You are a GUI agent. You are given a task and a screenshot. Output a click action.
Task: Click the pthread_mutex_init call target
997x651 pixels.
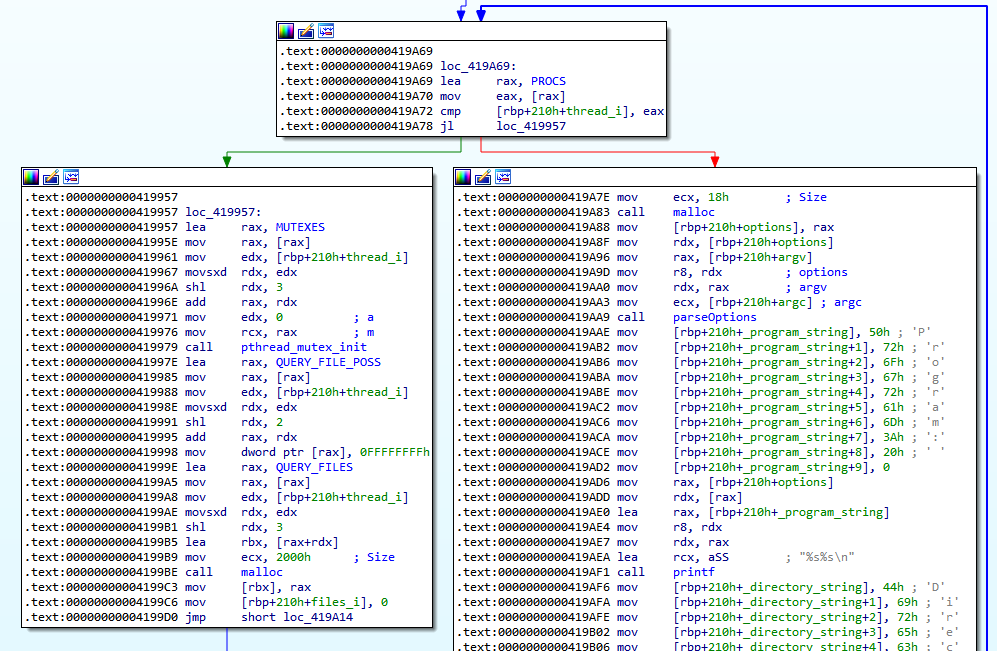point(304,347)
